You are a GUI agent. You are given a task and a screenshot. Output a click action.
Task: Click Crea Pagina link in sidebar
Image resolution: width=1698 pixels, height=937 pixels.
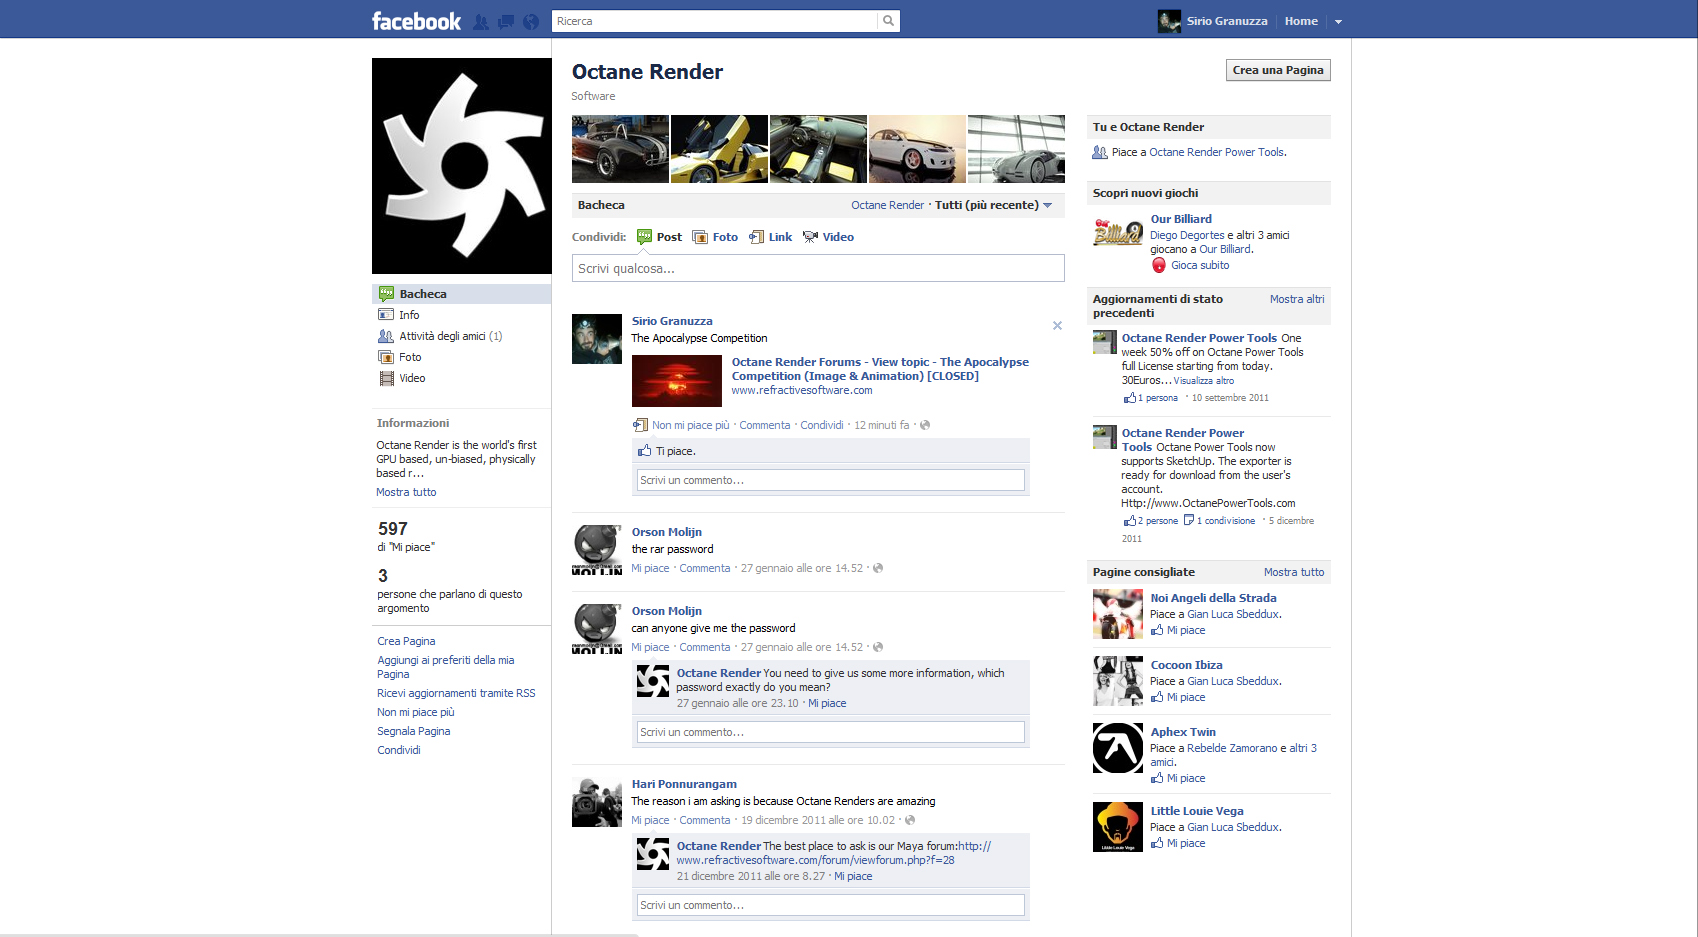tap(406, 641)
